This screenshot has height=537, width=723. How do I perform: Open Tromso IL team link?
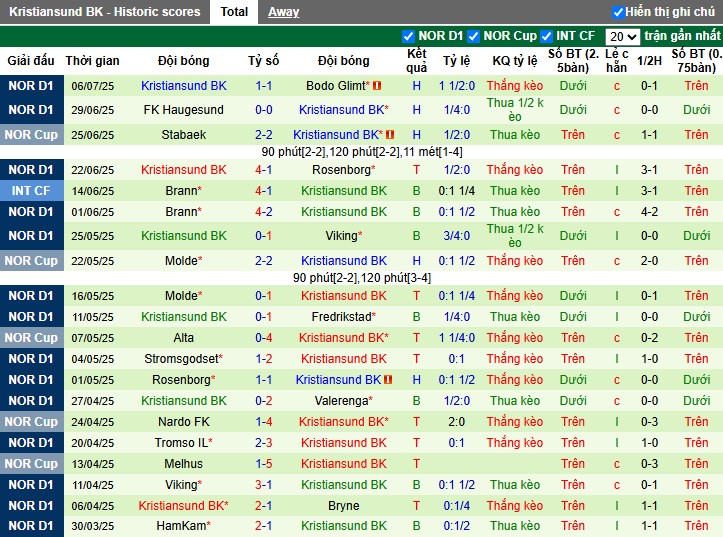coord(184,443)
